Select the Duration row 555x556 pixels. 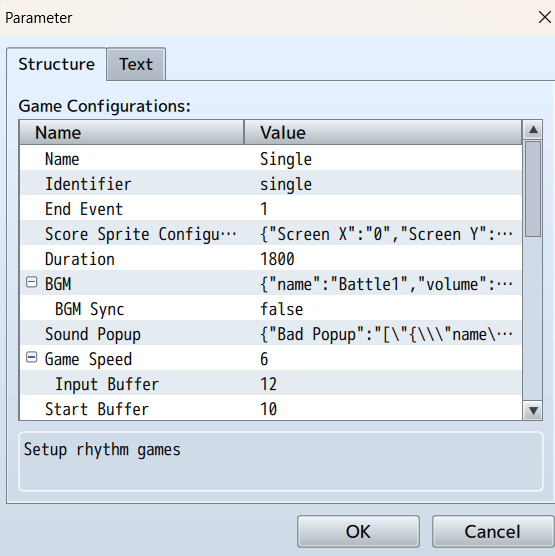click(271, 259)
